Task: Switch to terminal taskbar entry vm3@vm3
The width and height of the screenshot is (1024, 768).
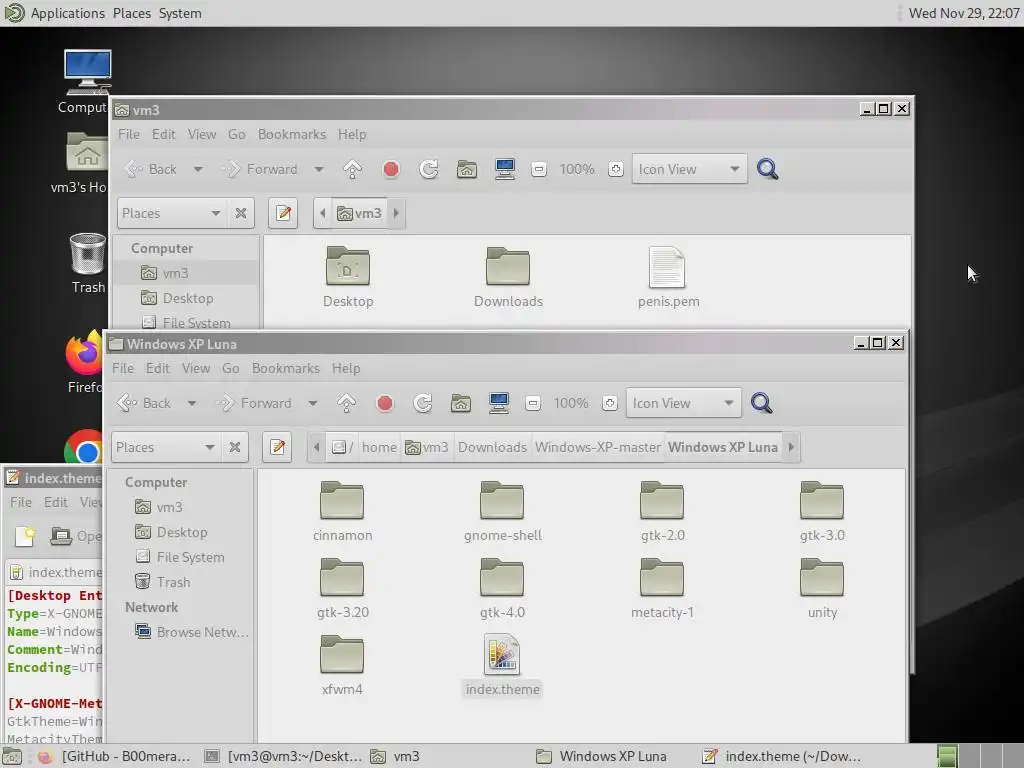Action: click(x=283, y=756)
